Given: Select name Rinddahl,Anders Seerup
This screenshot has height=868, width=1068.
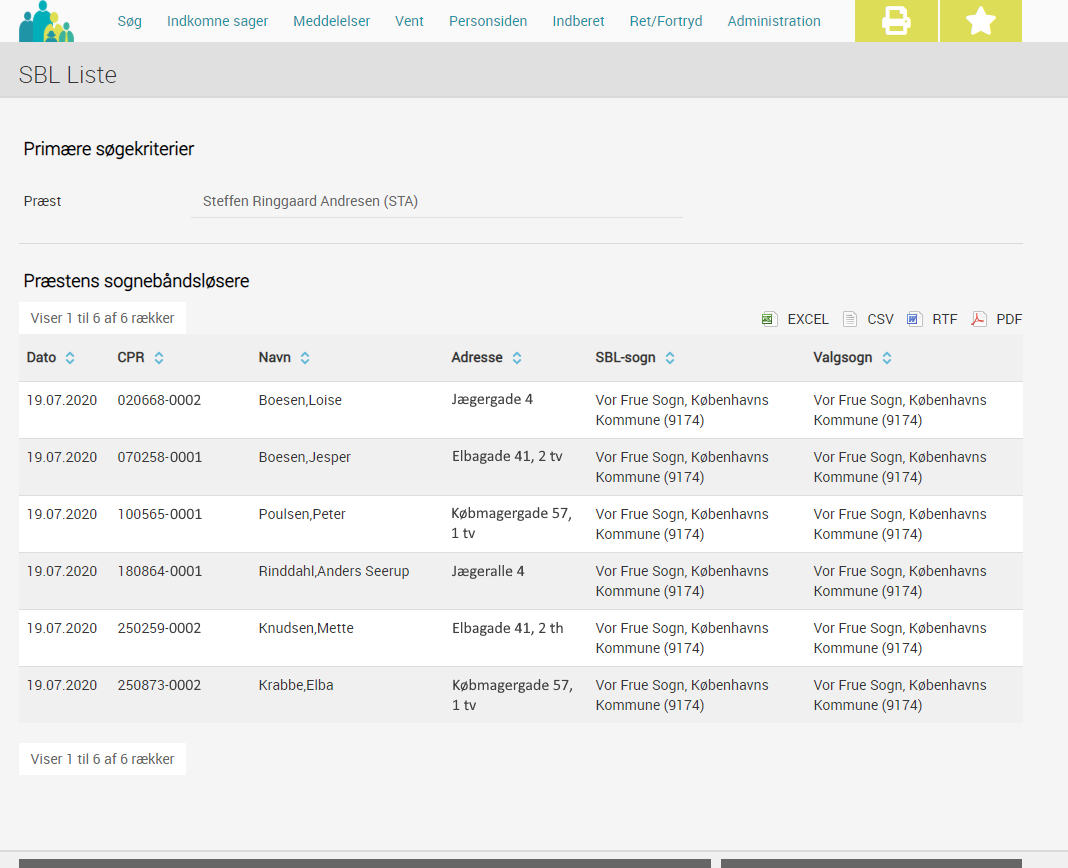Looking at the screenshot, I should tap(334, 571).
